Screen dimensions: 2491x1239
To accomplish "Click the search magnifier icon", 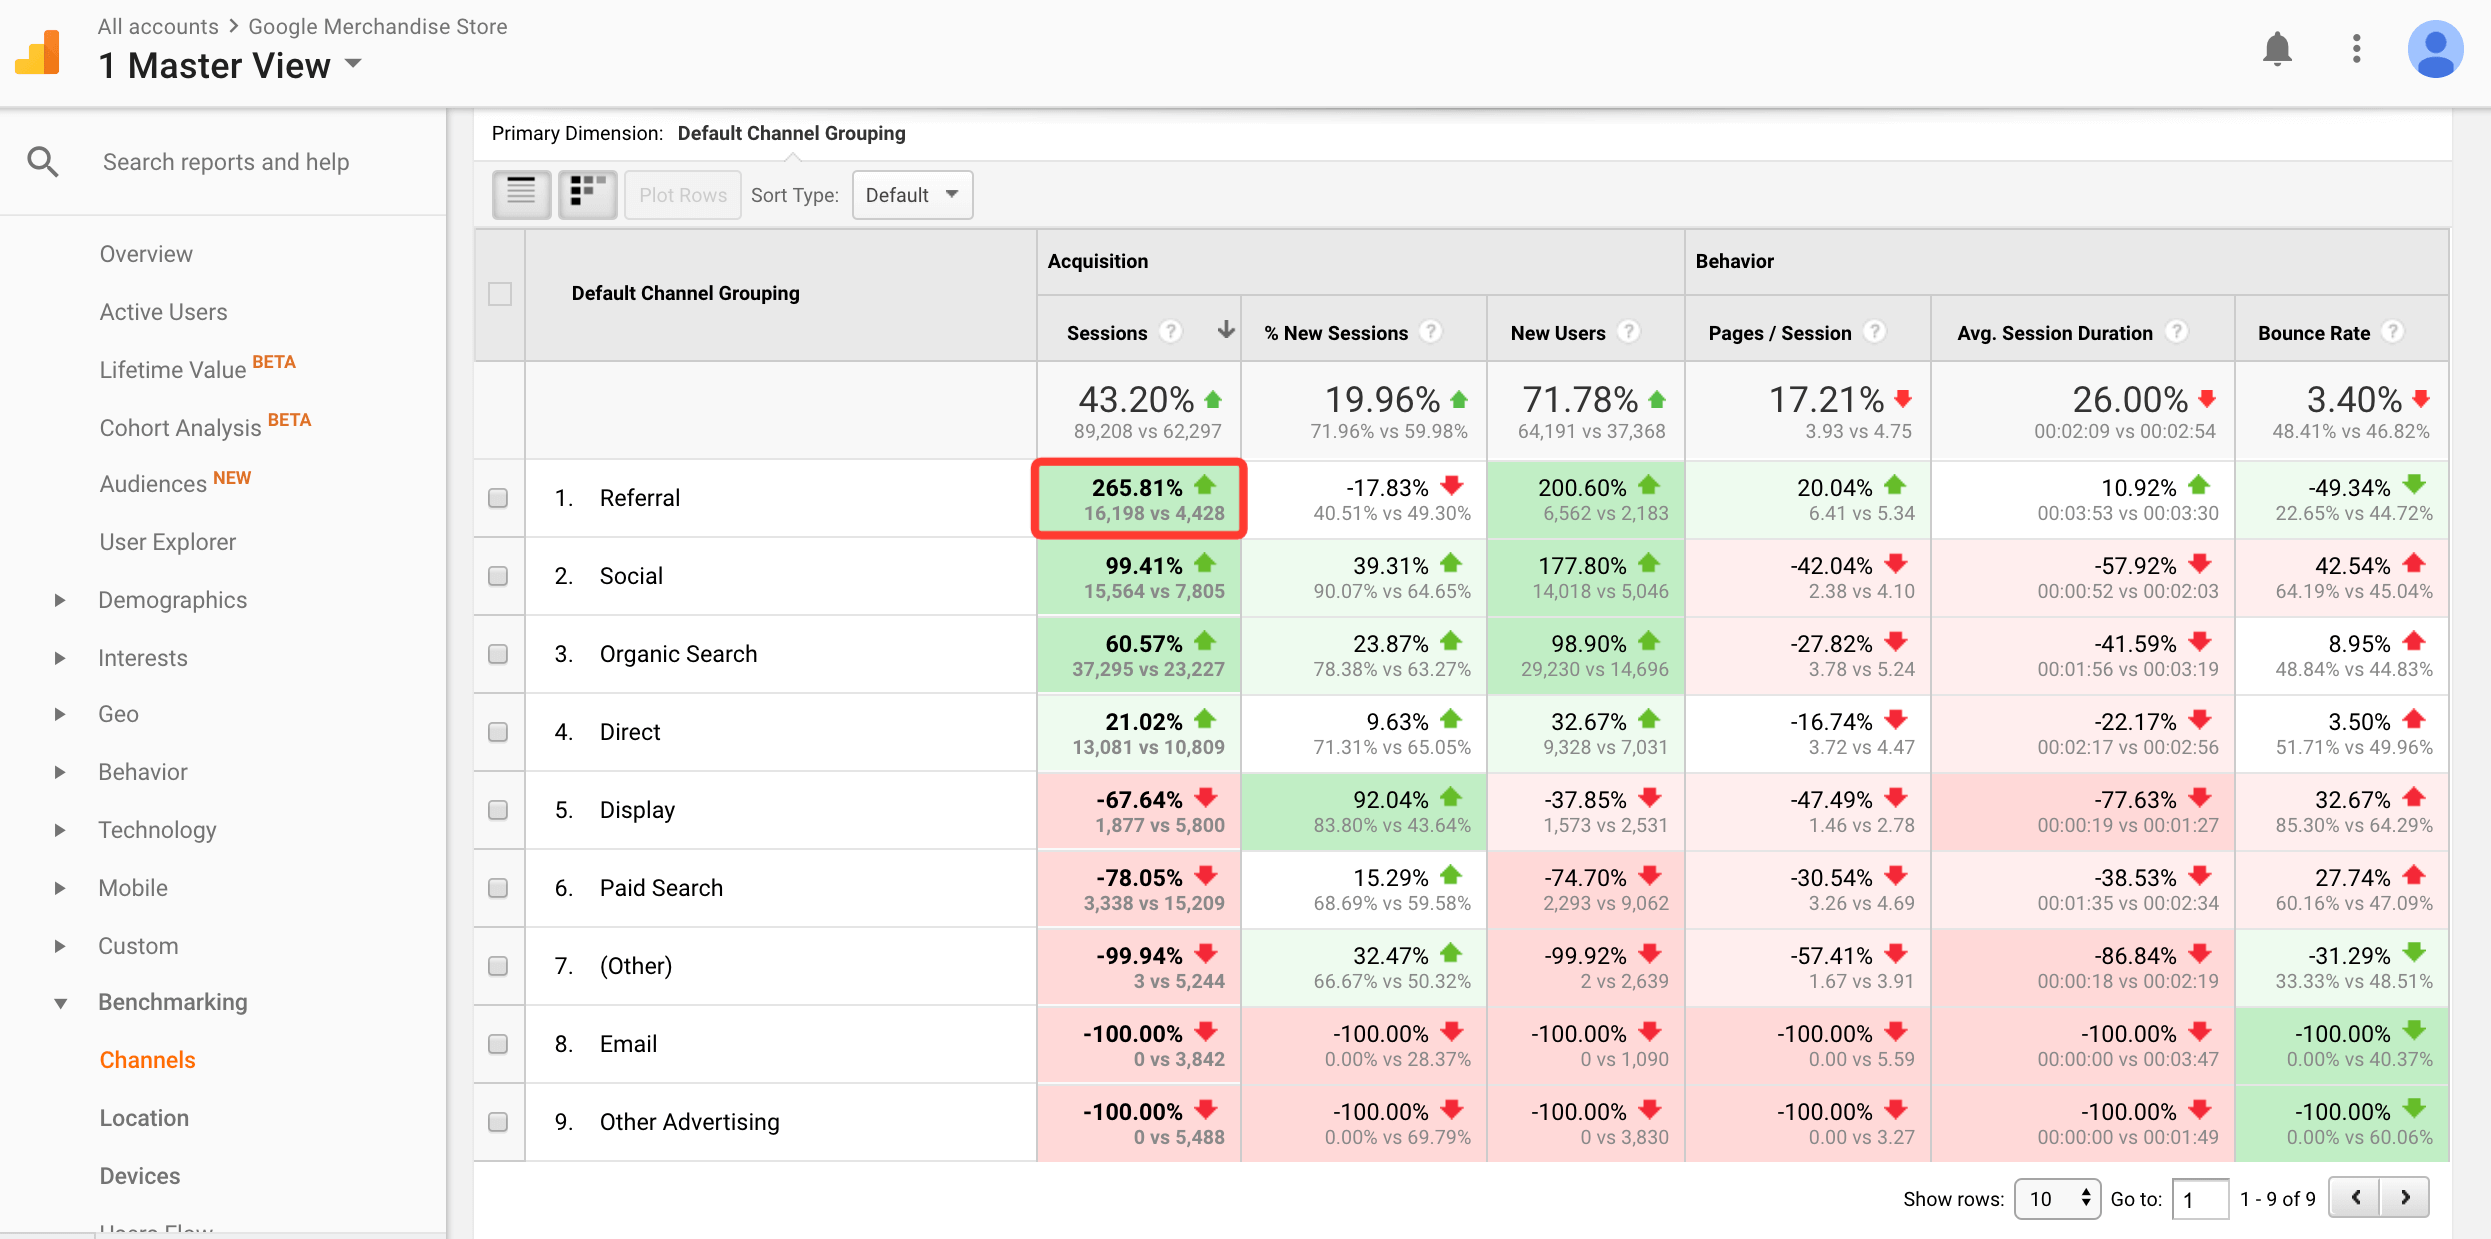I will pyautogui.click(x=42, y=161).
